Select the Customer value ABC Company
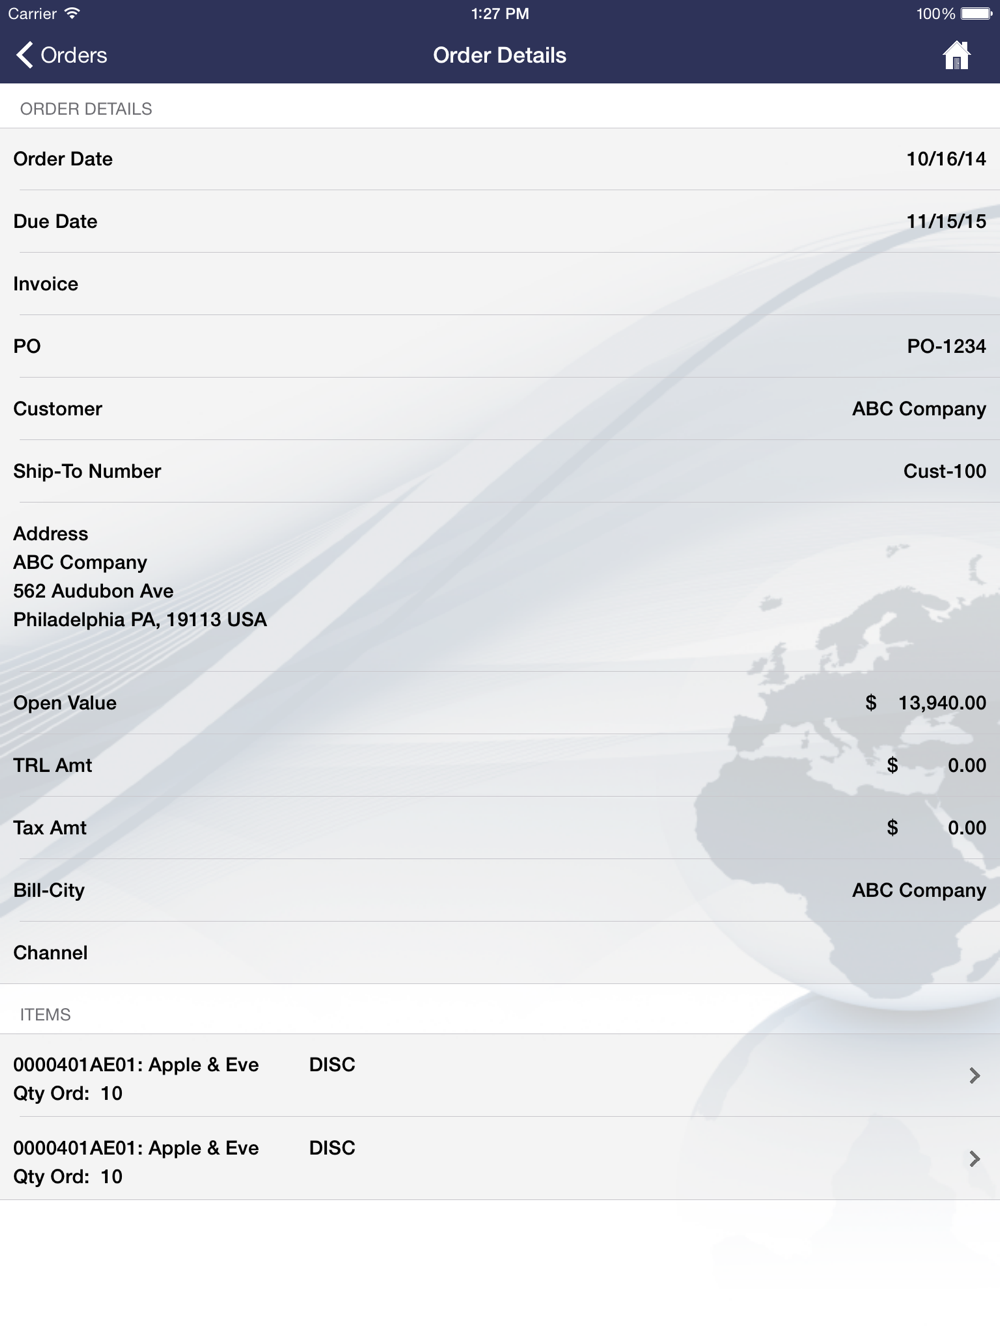Viewport: 1000px width, 1333px height. click(919, 409)
